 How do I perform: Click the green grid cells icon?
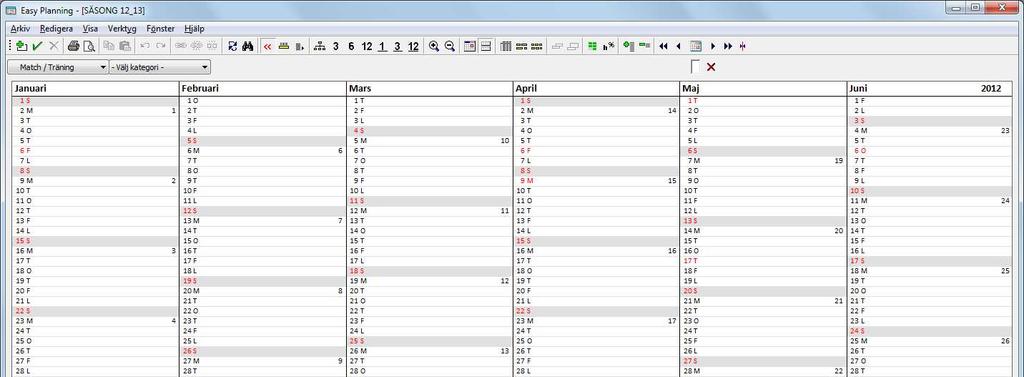tap(592, 46)
